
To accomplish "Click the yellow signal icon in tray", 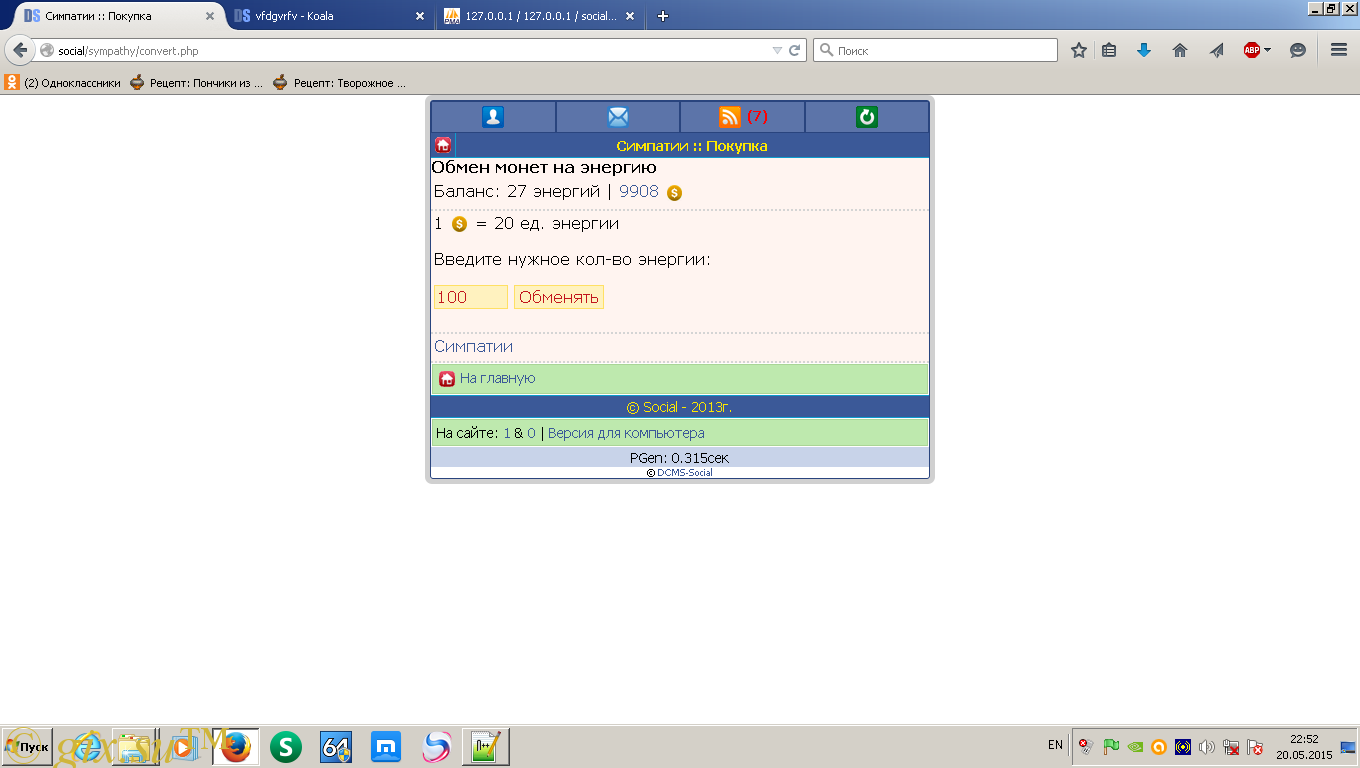I will click(1183, 746).
